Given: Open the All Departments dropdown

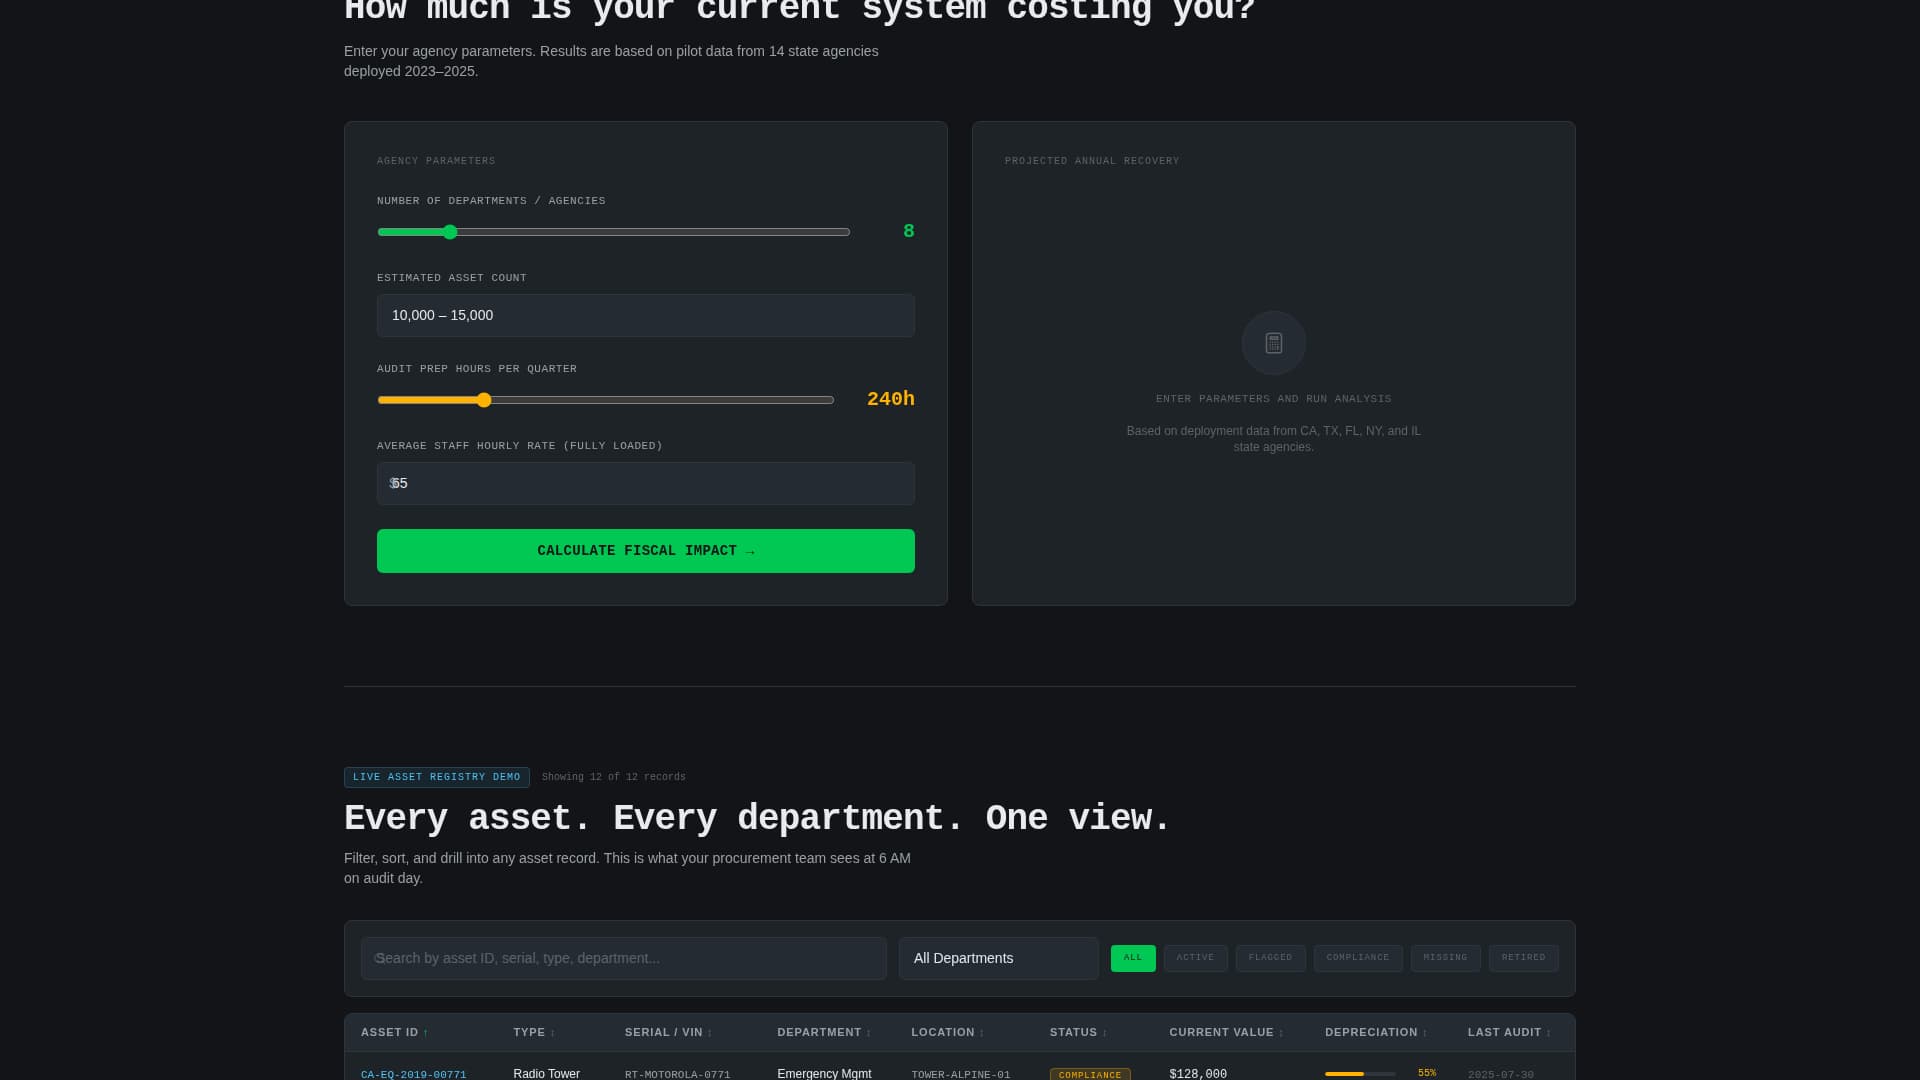Looking at the screenshot, I should click(x=998, y=958).
